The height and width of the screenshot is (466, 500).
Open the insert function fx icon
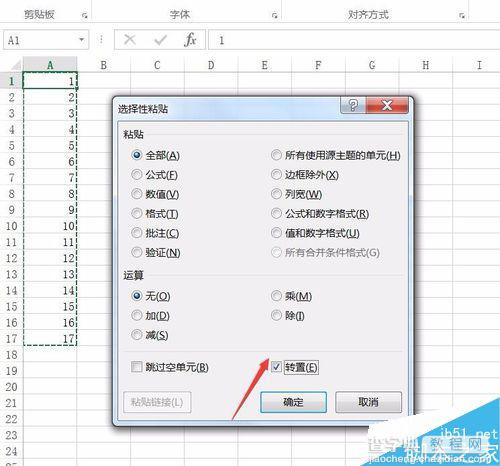pyautogui.click(x=190, y=40)
